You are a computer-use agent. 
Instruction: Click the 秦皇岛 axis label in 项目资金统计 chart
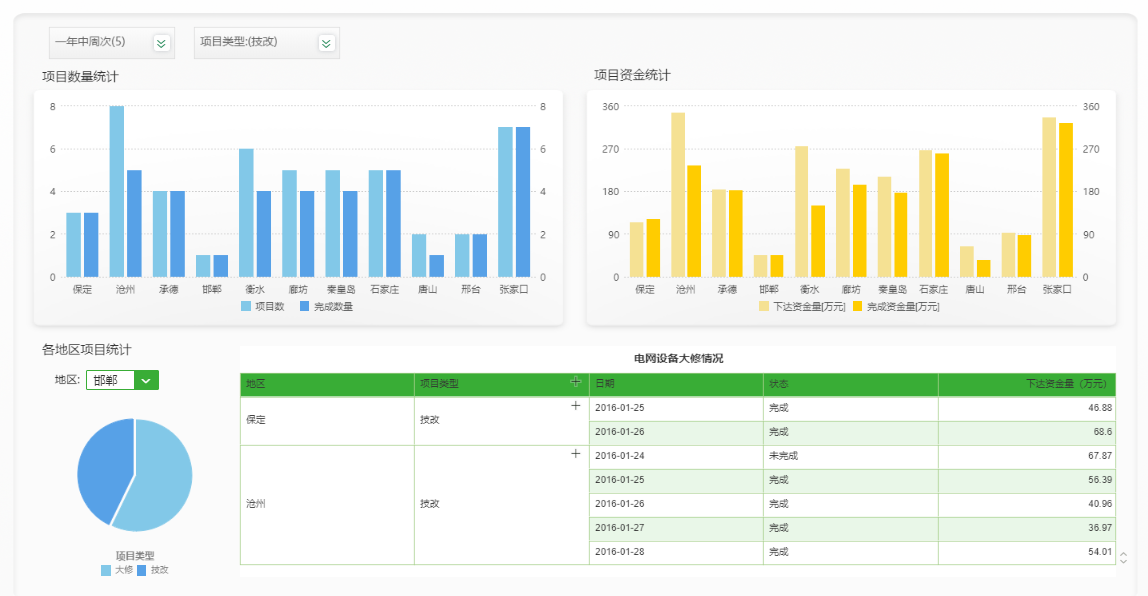(892, 289)
